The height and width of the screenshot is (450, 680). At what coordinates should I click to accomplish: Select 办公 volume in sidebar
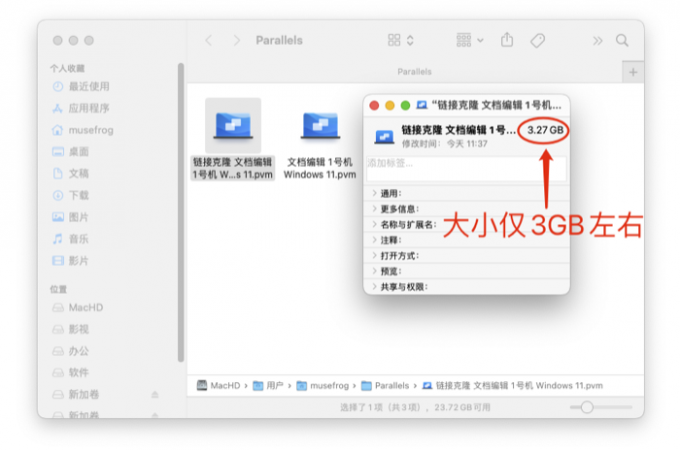tap(71, 351)
